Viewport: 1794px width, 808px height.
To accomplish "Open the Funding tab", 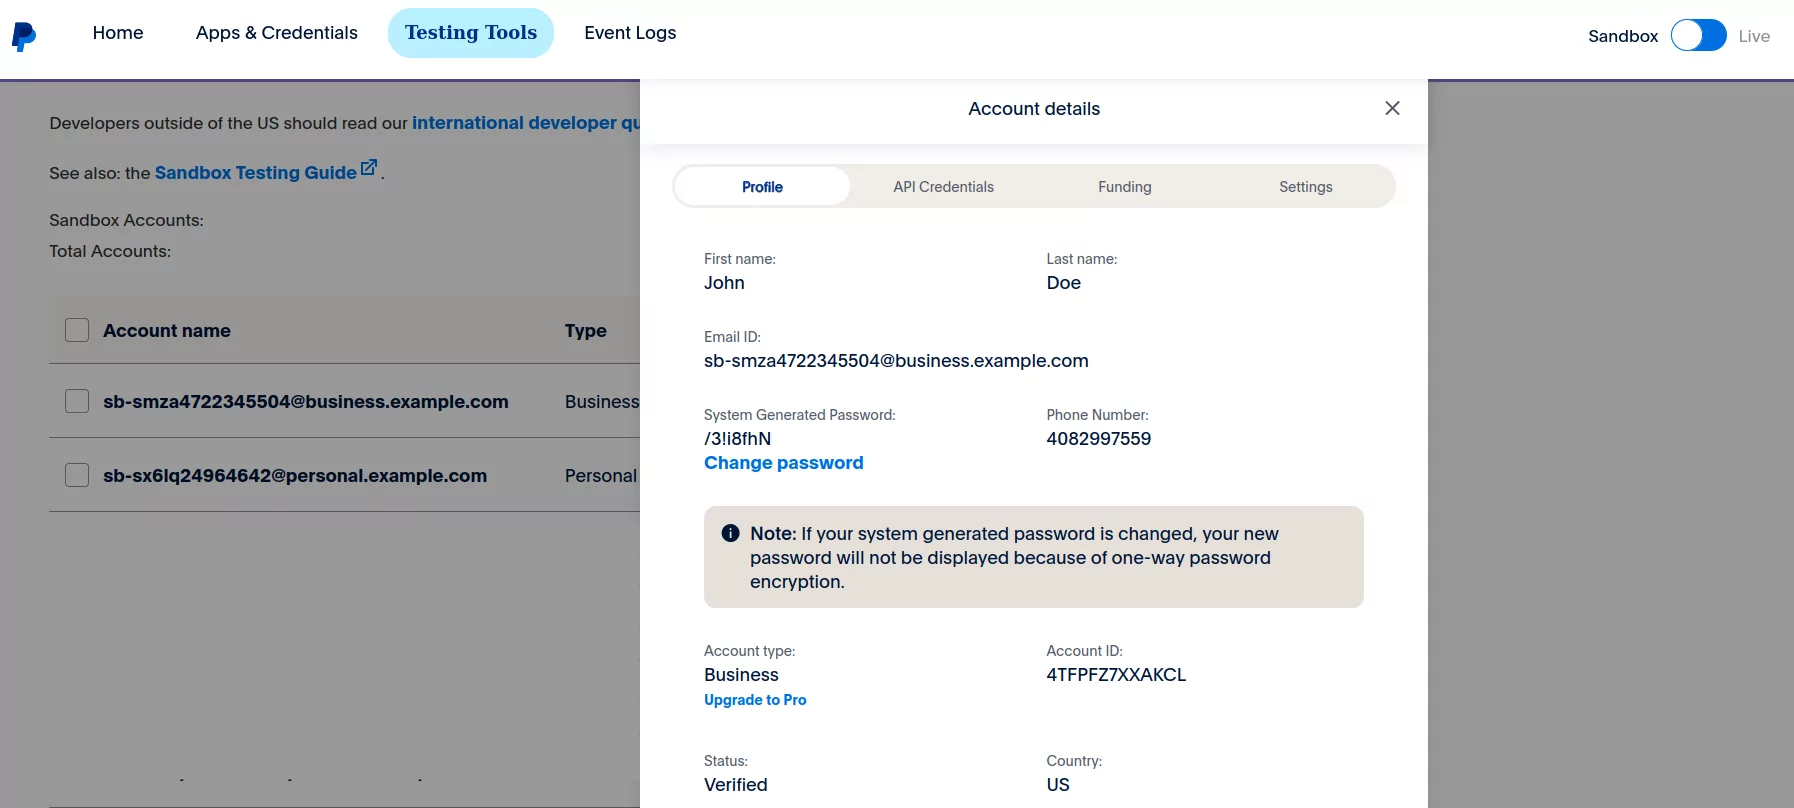I will click(1125, 187).
